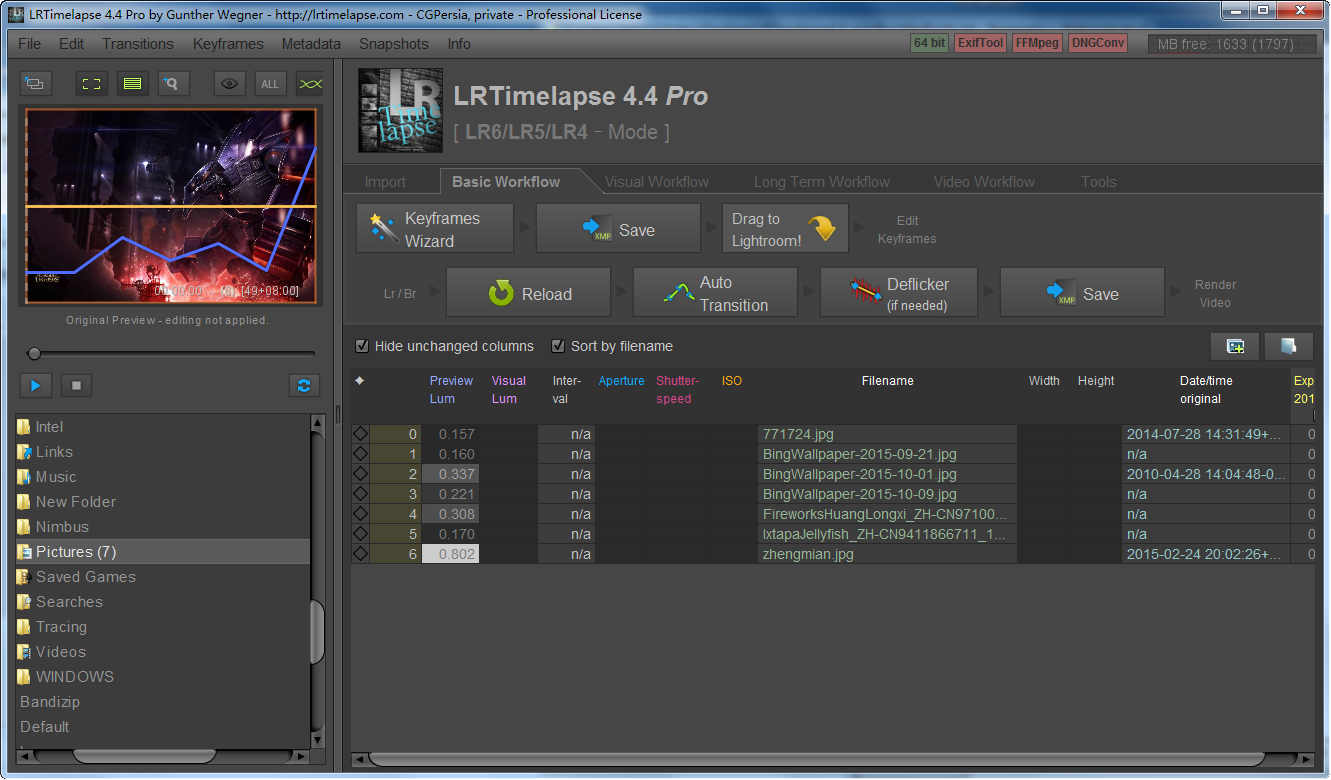Open the Edit menu
The height and width of the screenshot is (780, 1331).
[71, 44]
